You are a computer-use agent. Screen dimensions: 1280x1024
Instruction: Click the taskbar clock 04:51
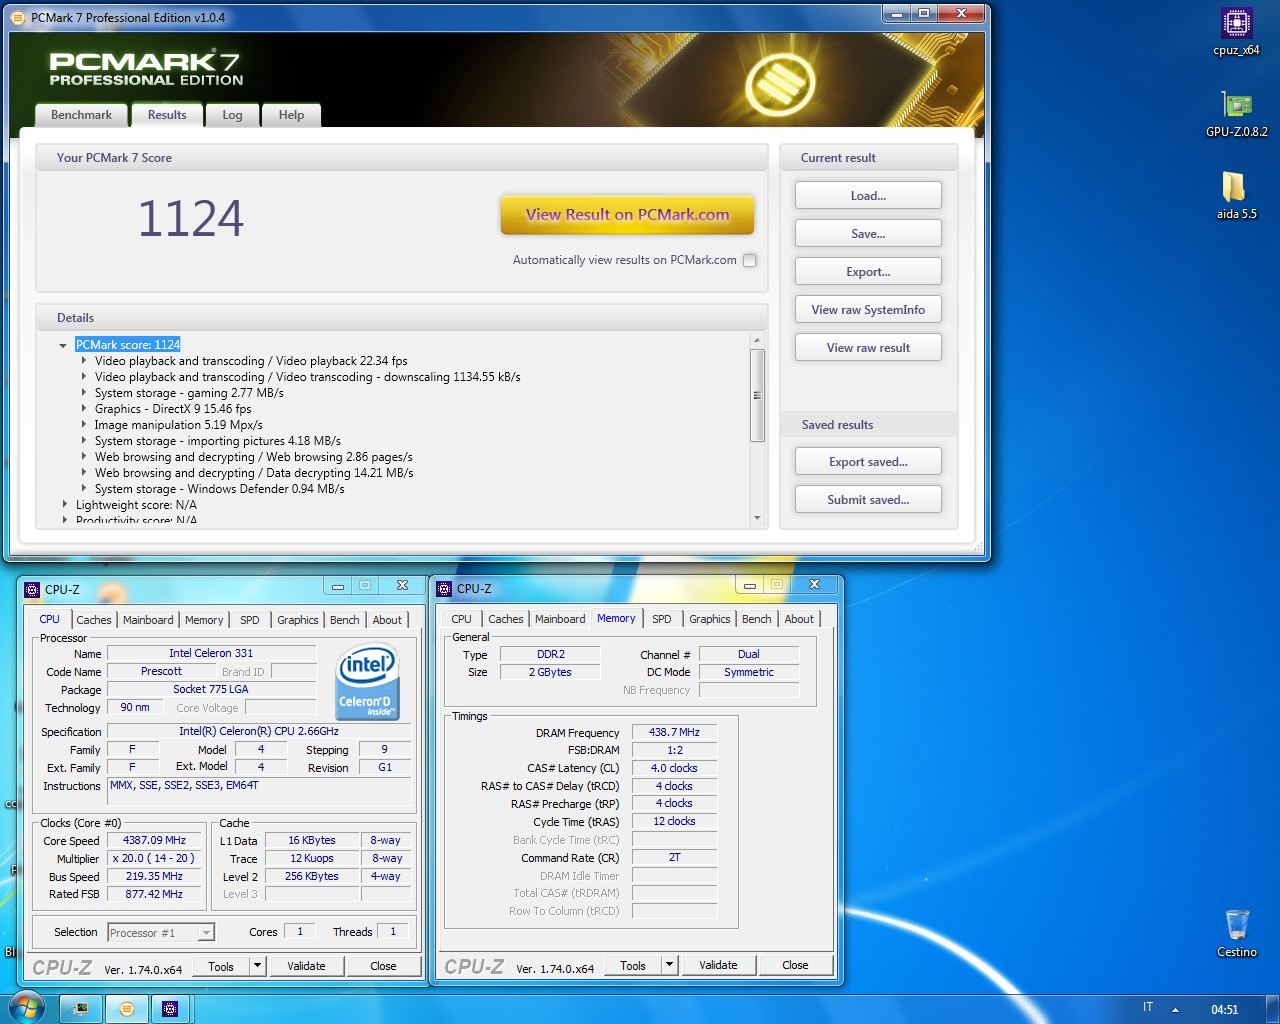coord(1224,1010)
